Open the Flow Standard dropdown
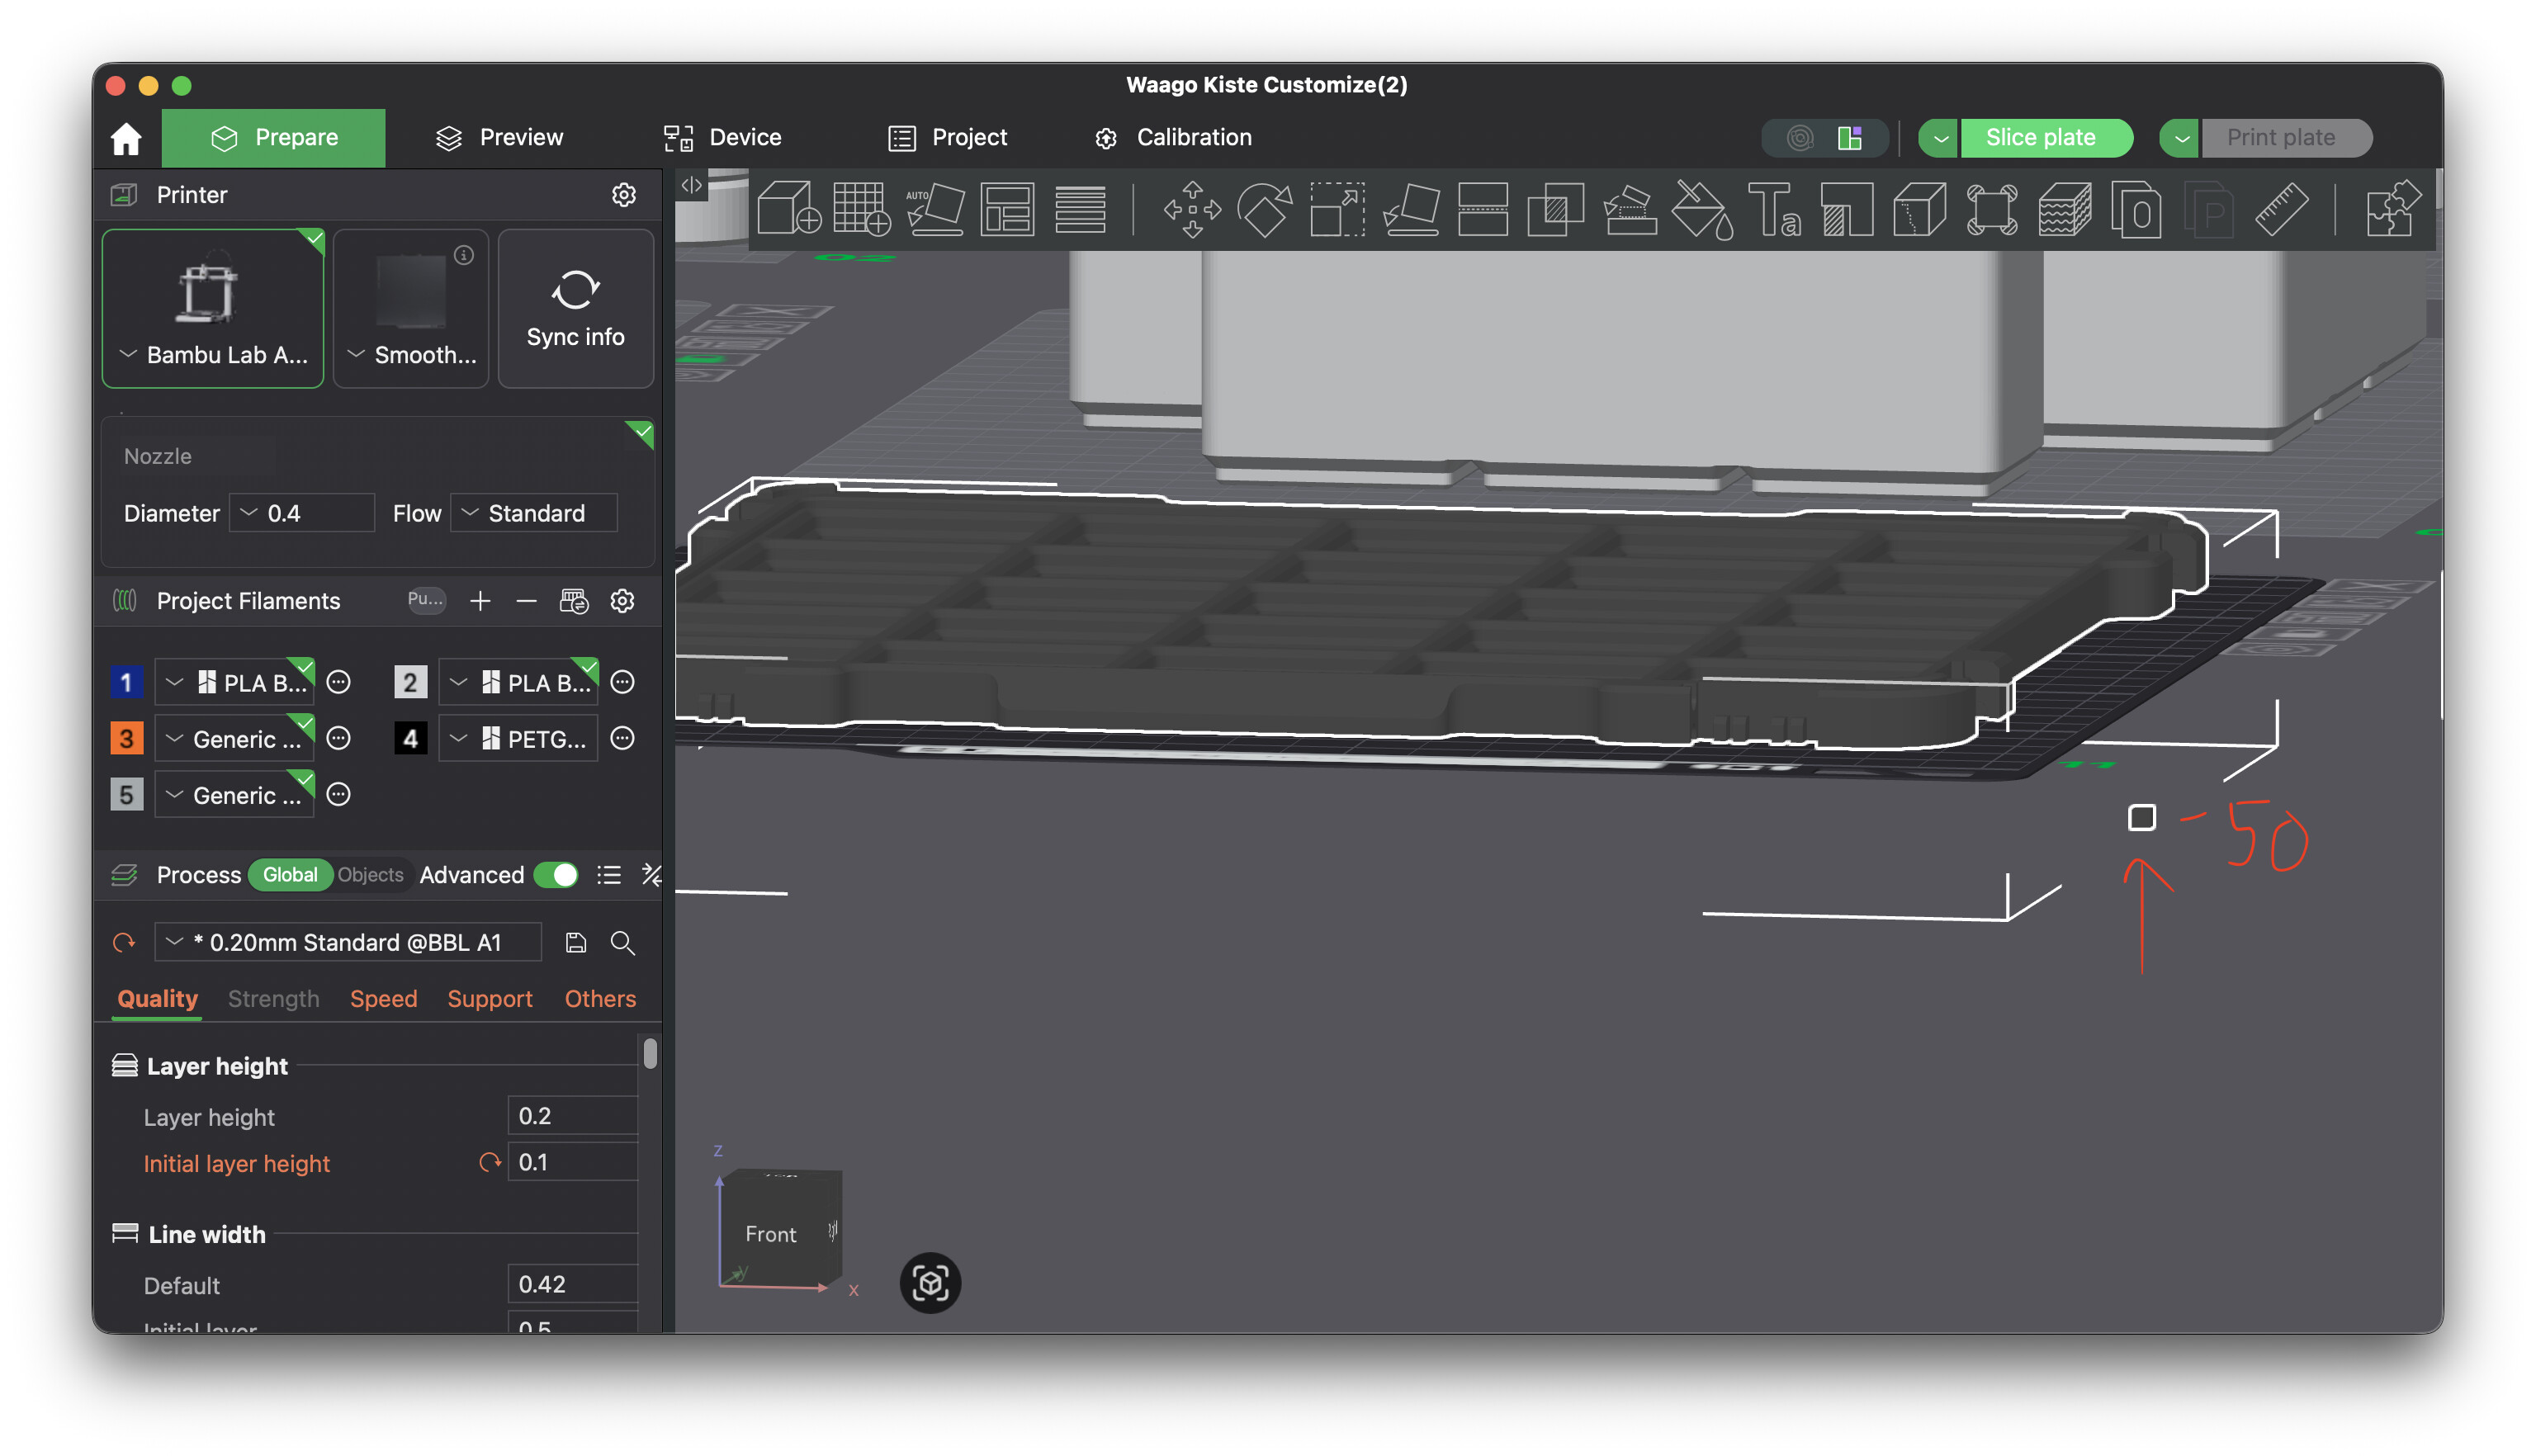The height and width of the screenshot is (1456, 2536). (534, 513)
